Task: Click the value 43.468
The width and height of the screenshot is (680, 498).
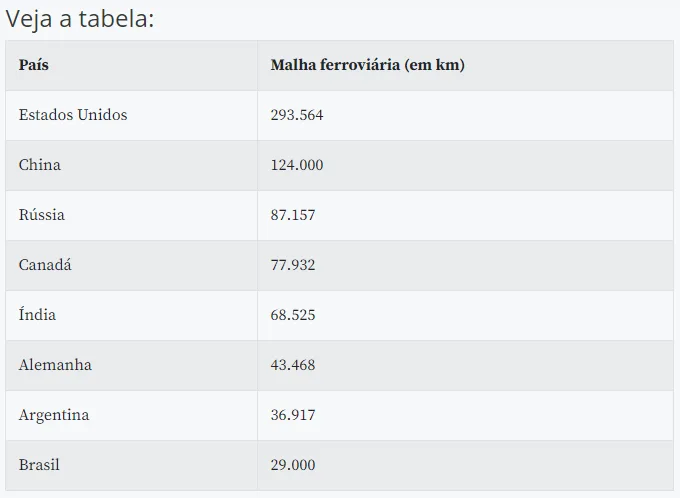Action: coord(293,365)
